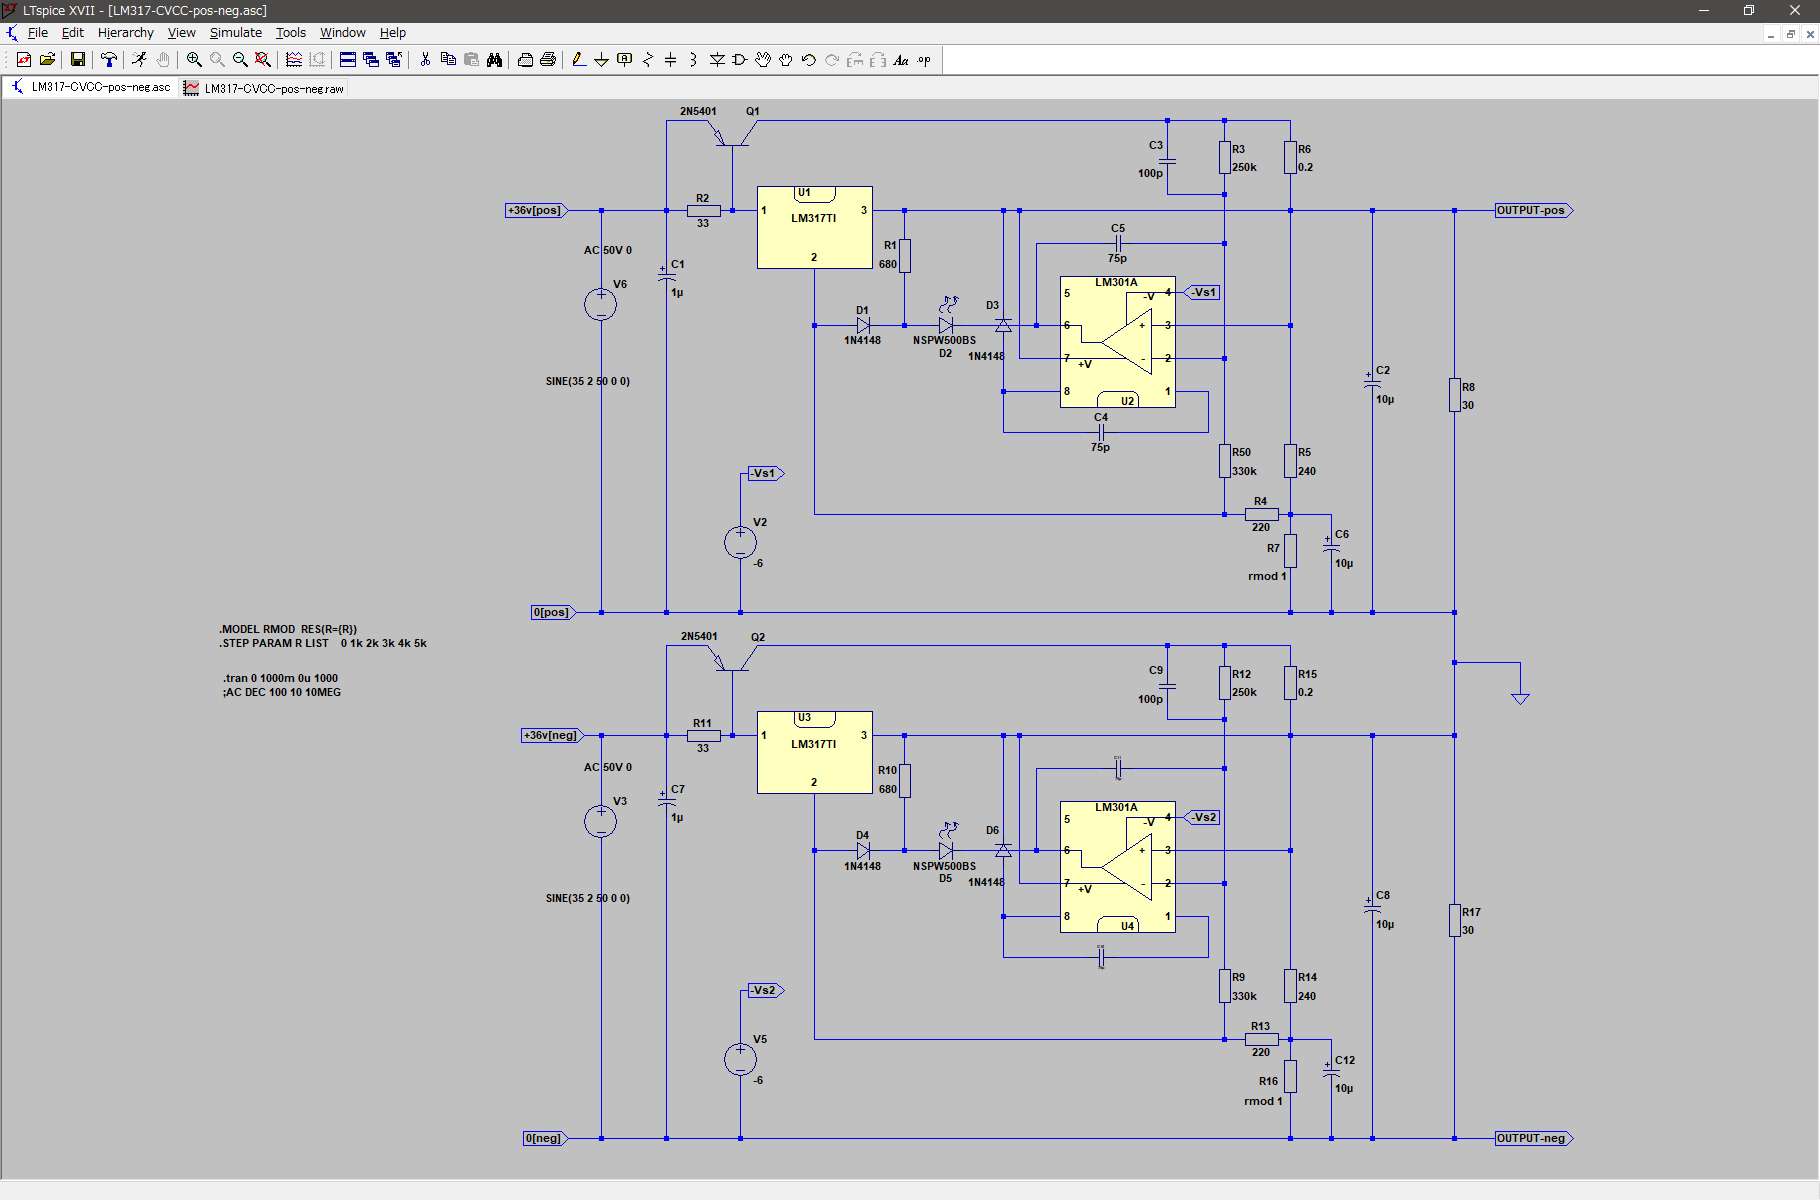Viewport: 1820px width, 1200px height.
Task: Place a Diode from the toolbar
Action: (717, 60)
